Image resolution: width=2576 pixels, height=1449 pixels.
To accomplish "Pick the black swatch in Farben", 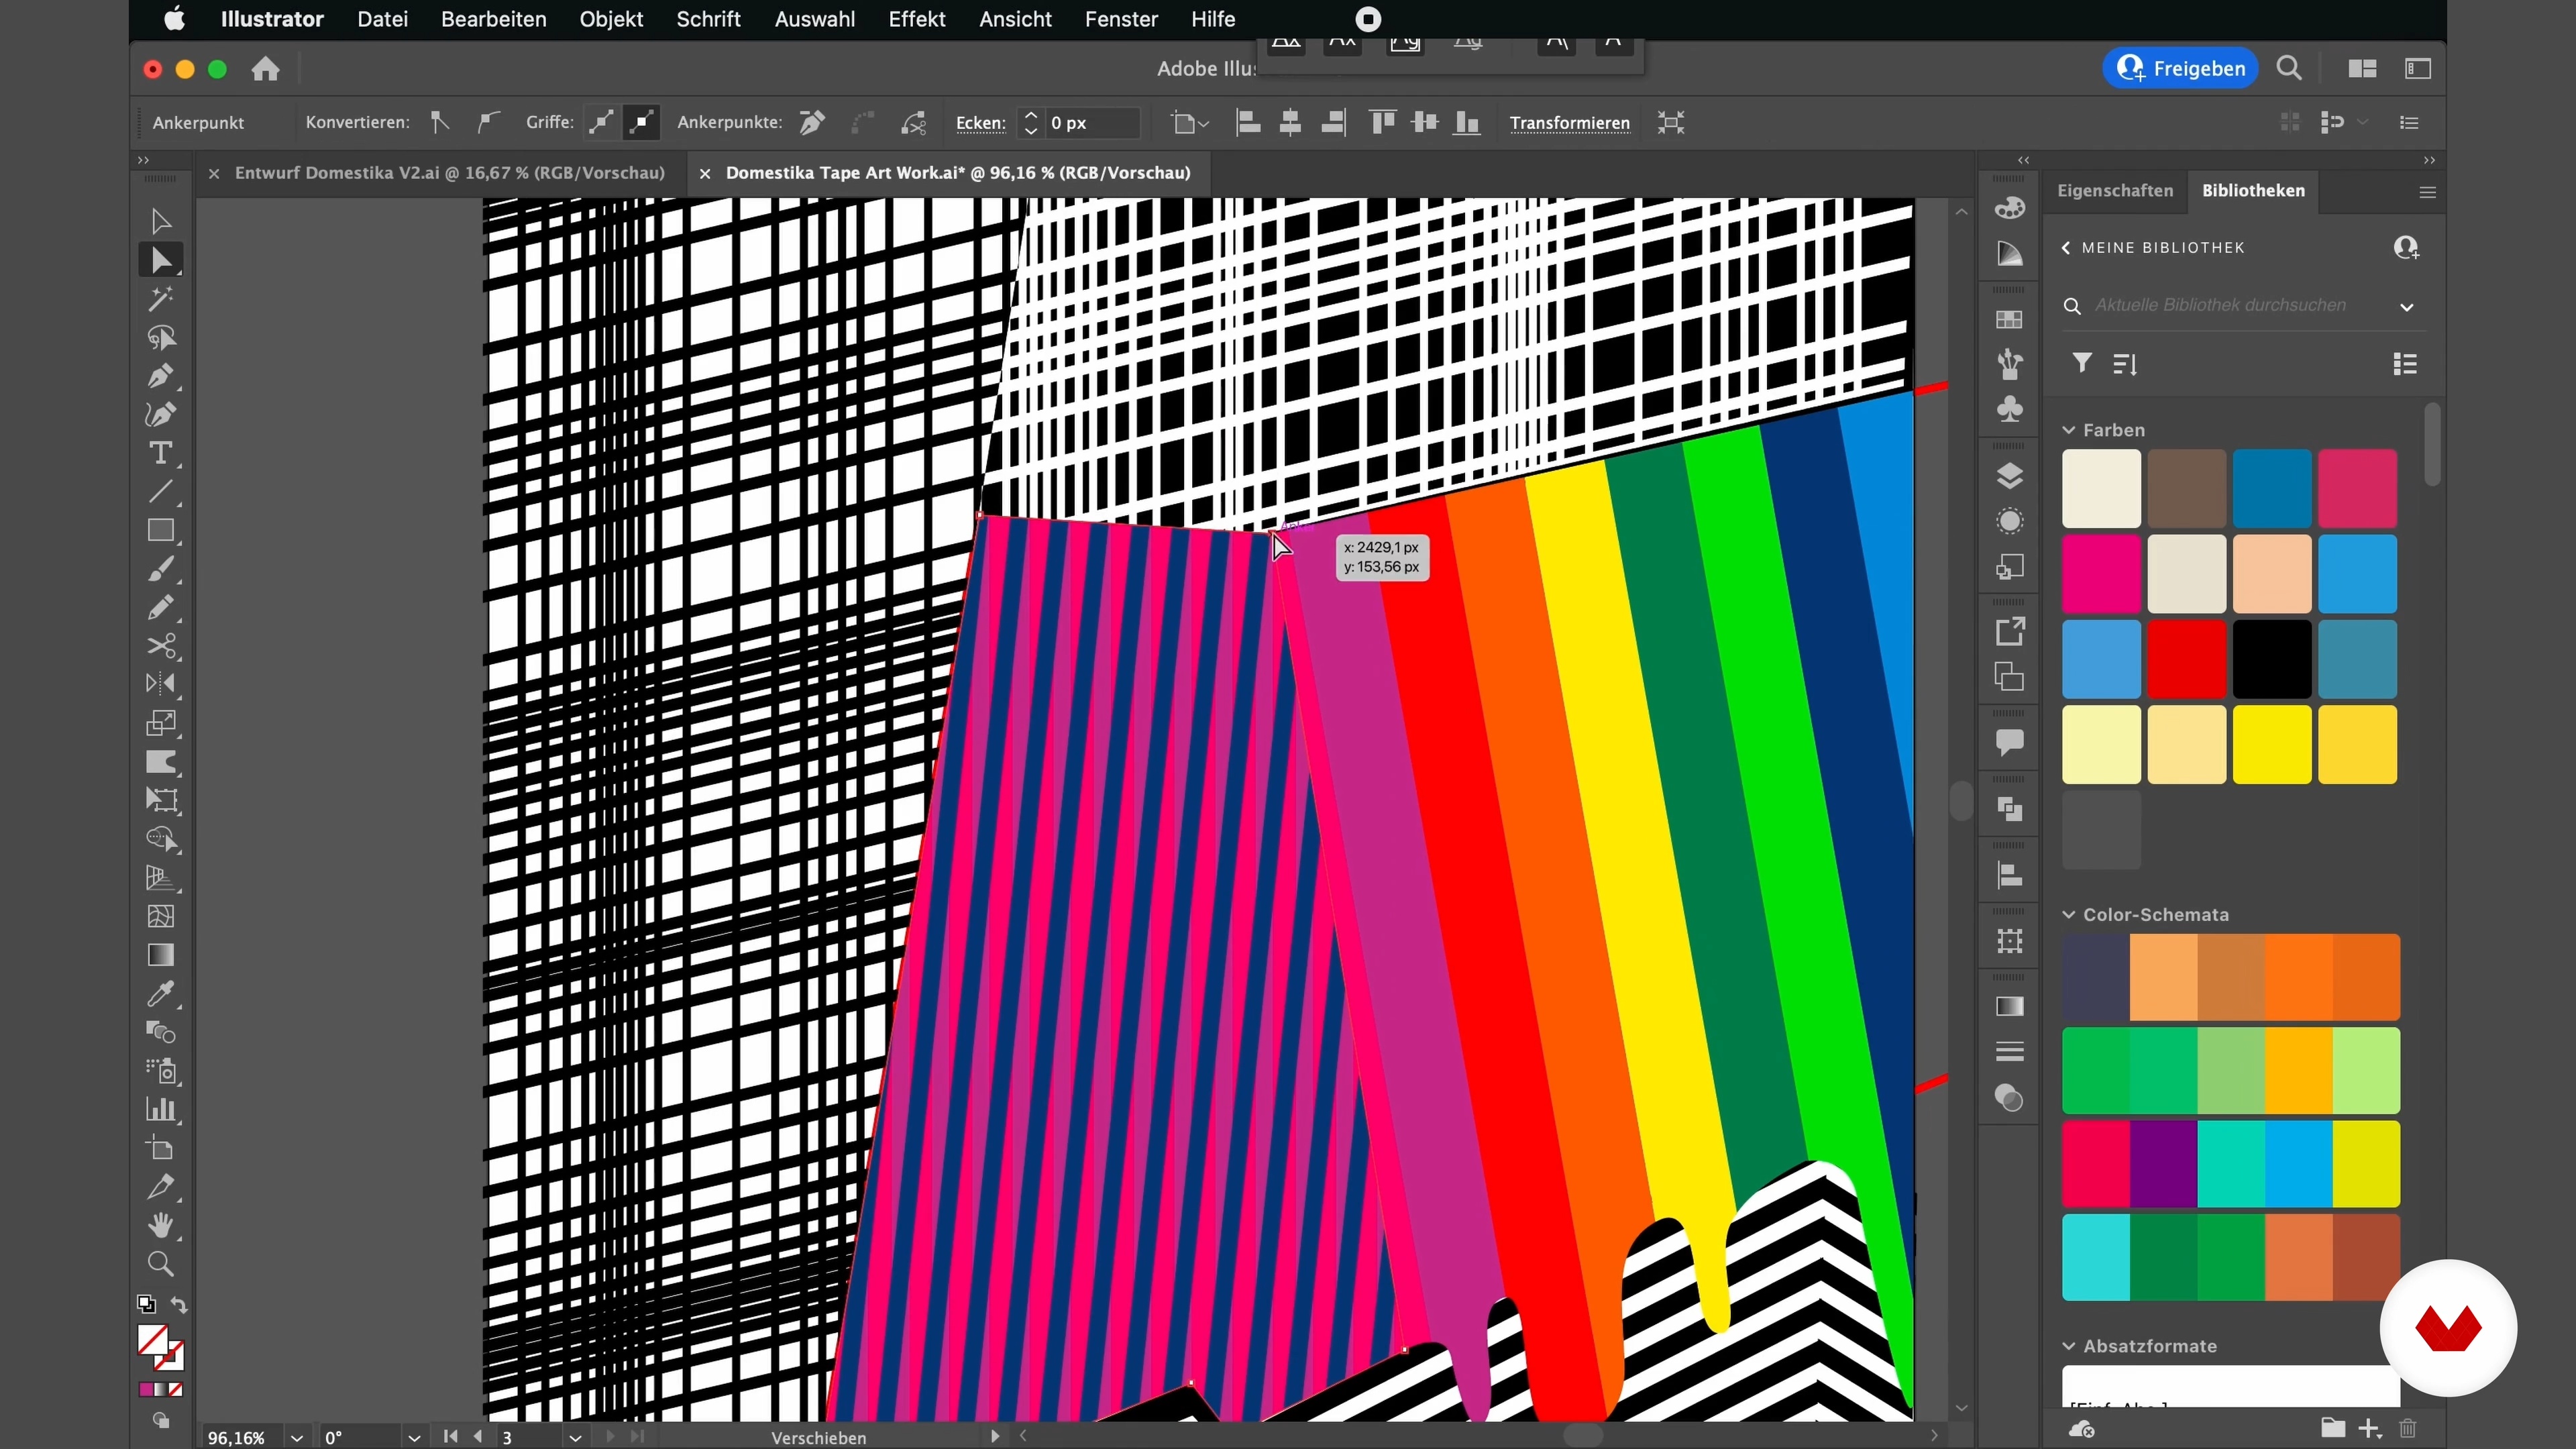I will (x=2272, y=659).
